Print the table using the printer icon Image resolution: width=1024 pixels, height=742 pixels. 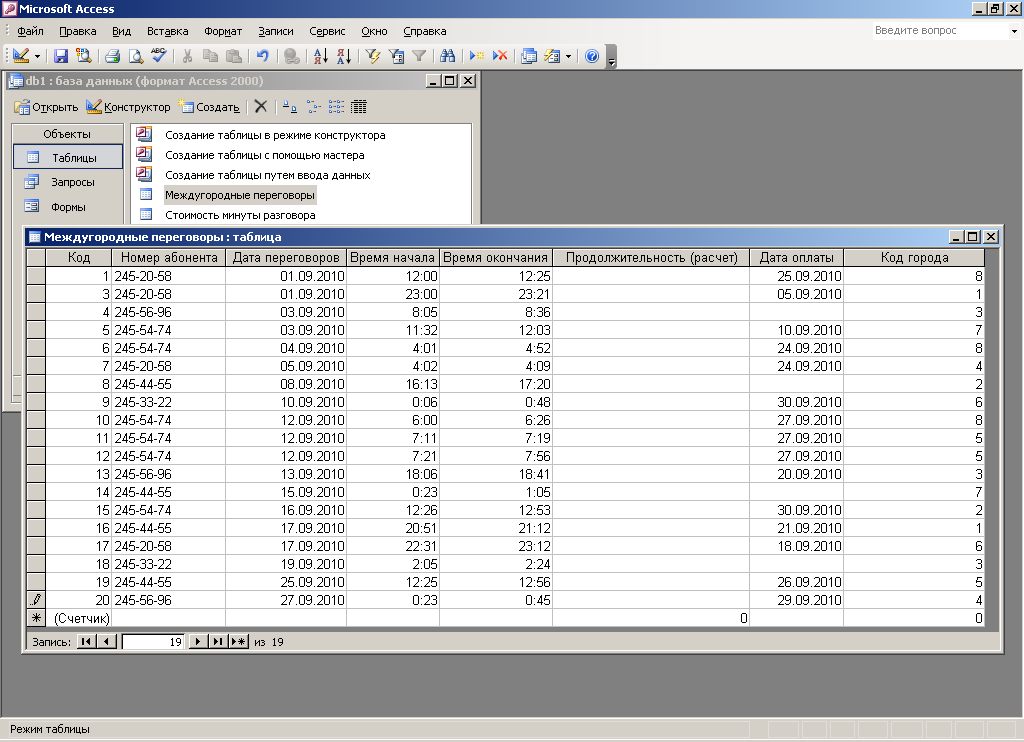(x=112, y=56)
